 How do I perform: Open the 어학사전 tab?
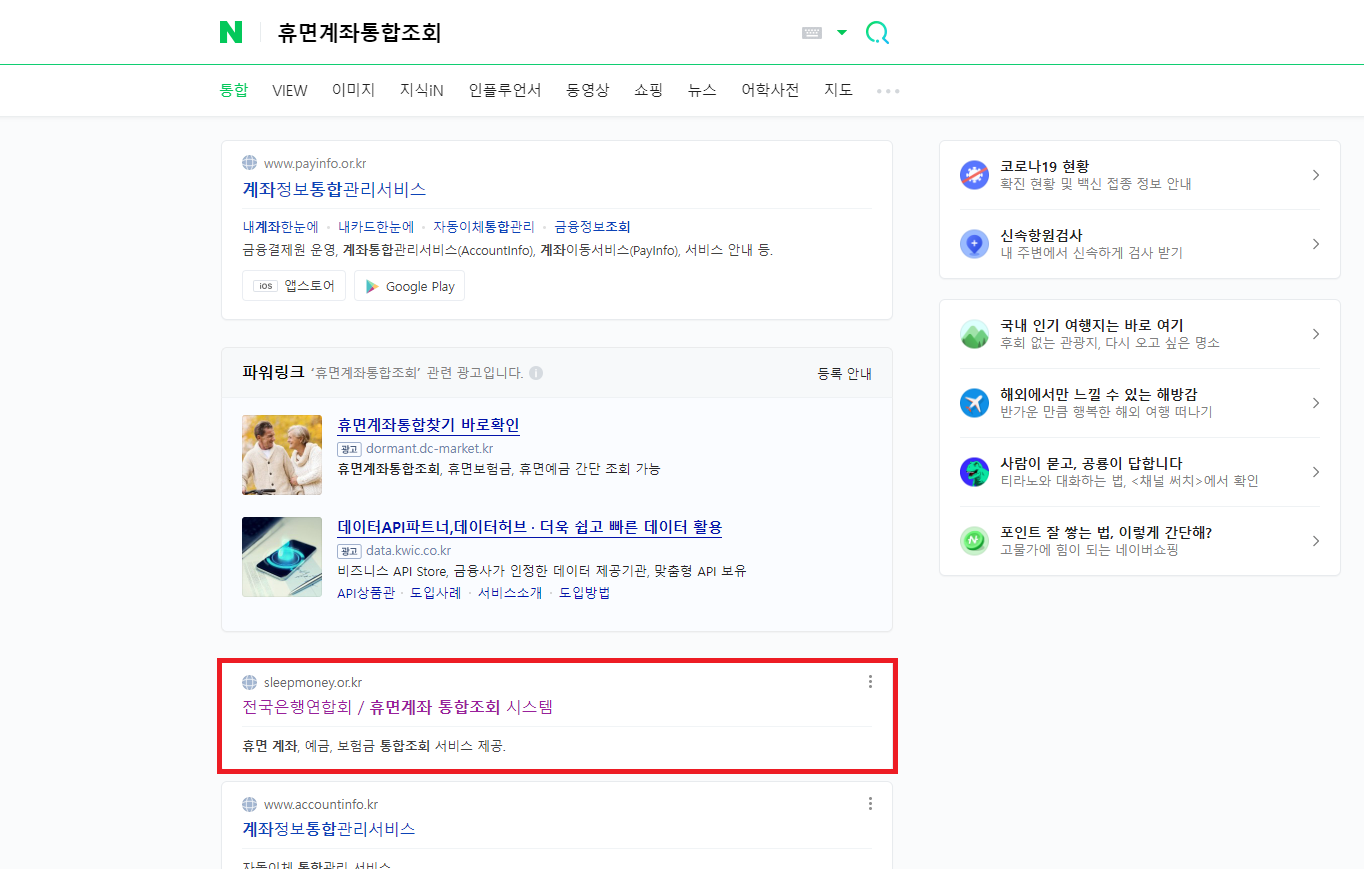tap(770, 90)
